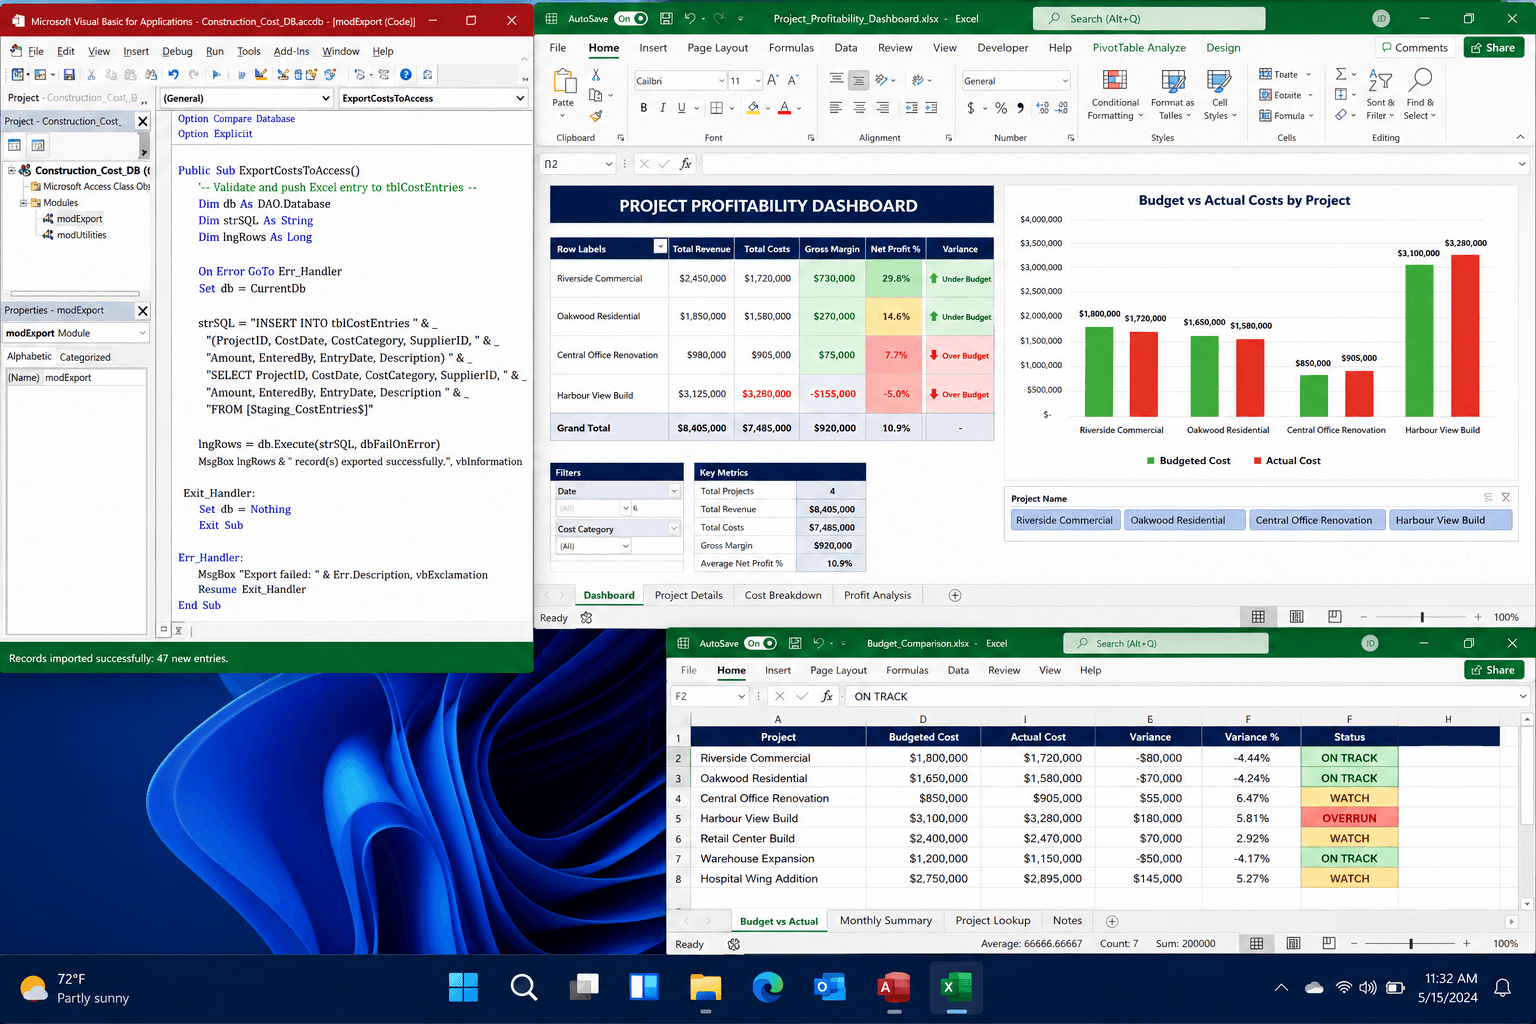Open Formulas tab in Budget_Comparison window

(907, 670)
